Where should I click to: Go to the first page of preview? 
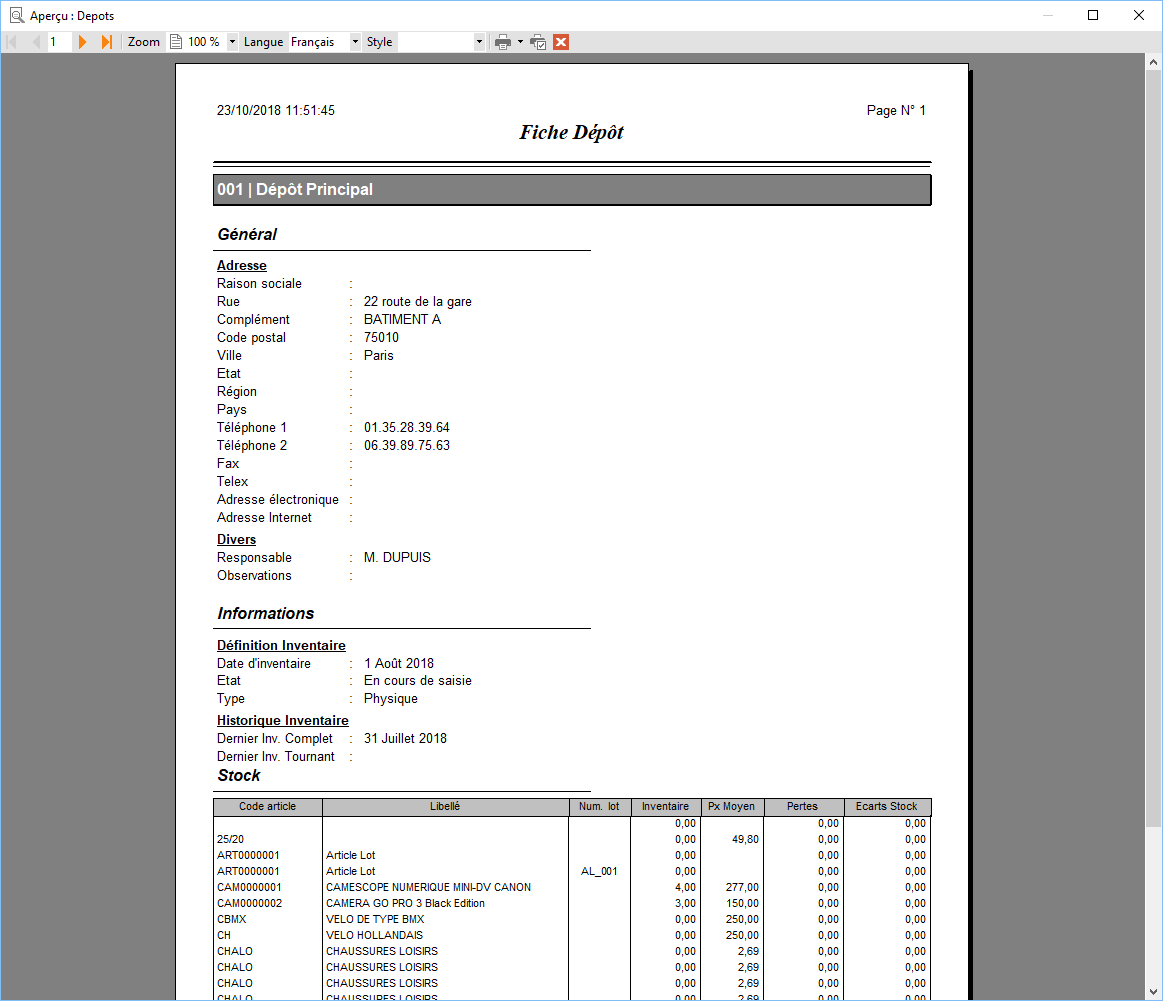(12, 42)
